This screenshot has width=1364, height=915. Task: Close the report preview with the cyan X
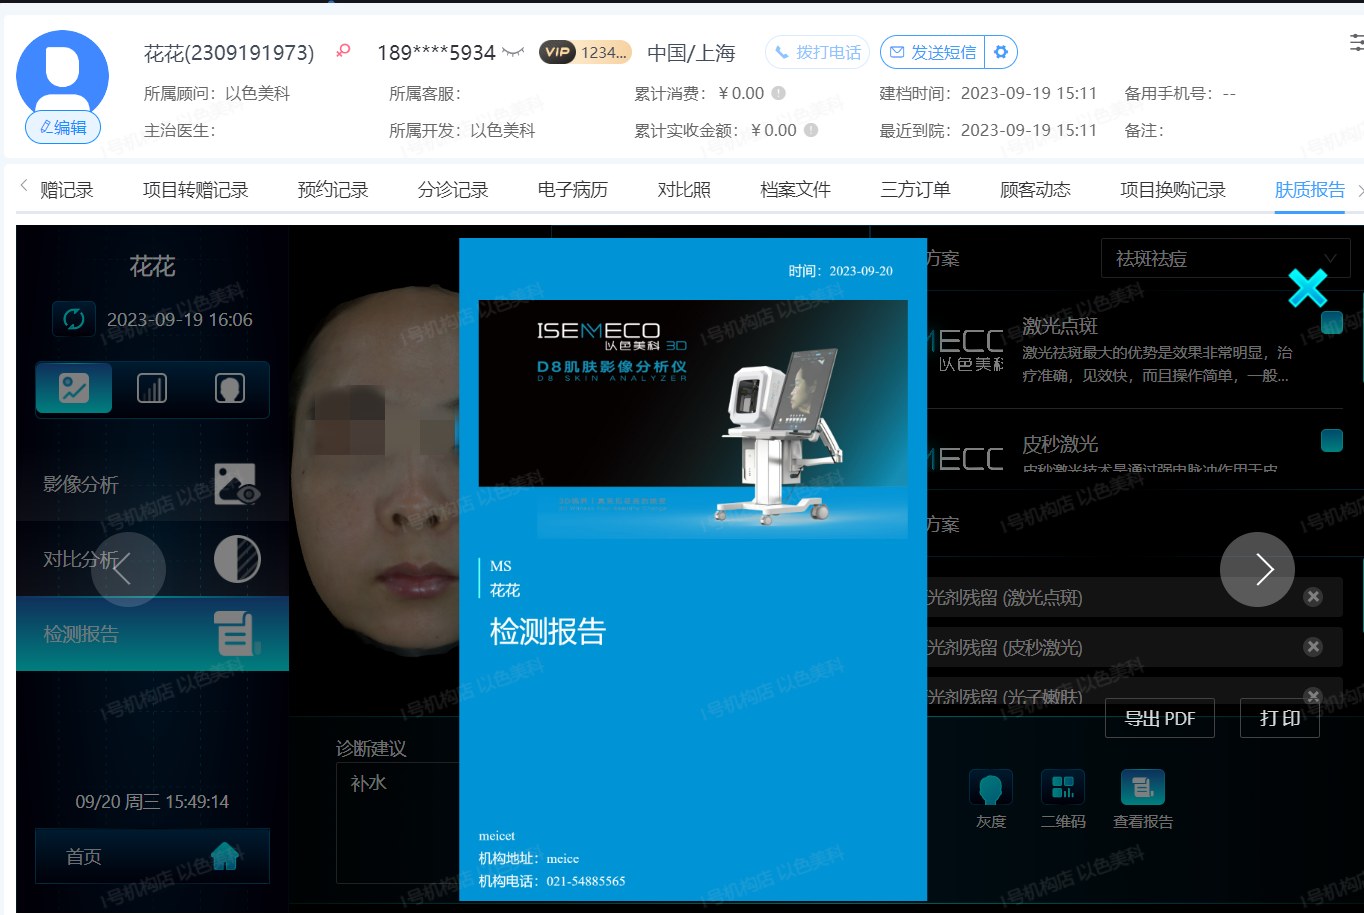[1307, 288]
